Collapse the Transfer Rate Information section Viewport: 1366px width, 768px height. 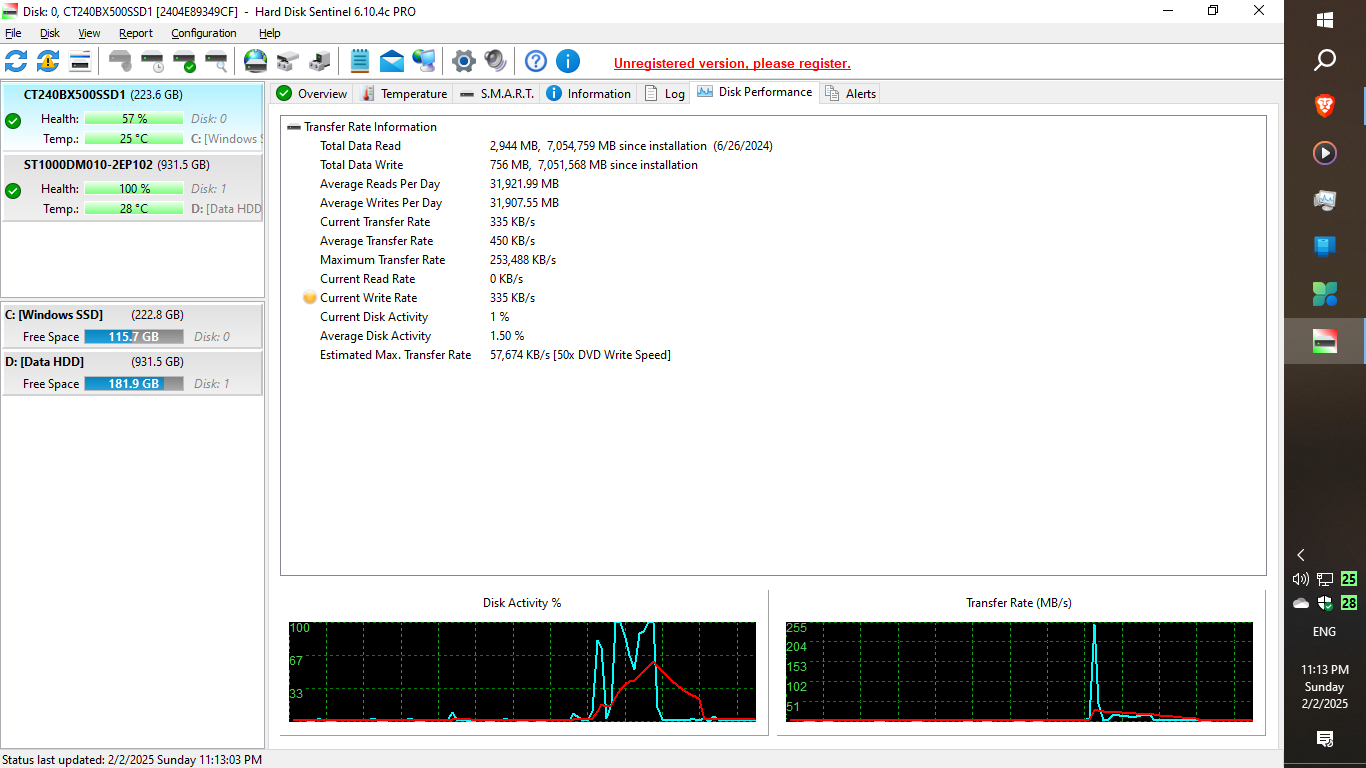(294, 127)
